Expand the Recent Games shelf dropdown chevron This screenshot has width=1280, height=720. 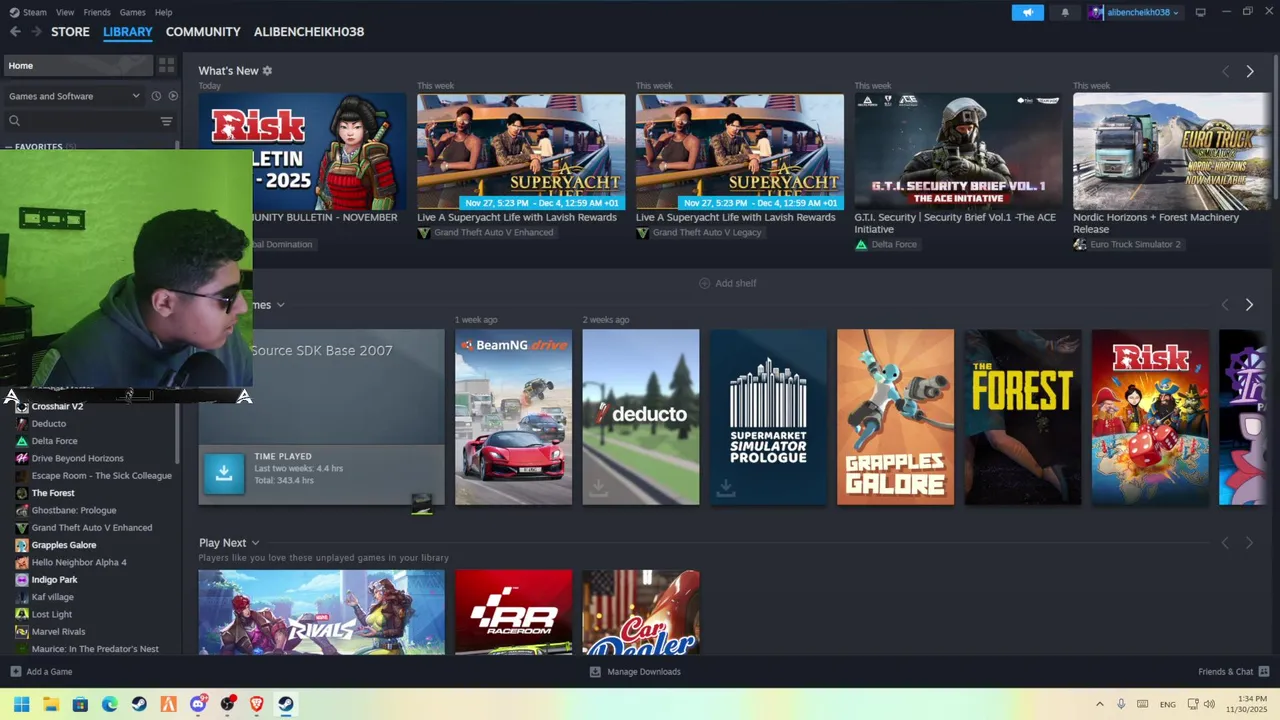pyautogui.click(x=281, y=305)
